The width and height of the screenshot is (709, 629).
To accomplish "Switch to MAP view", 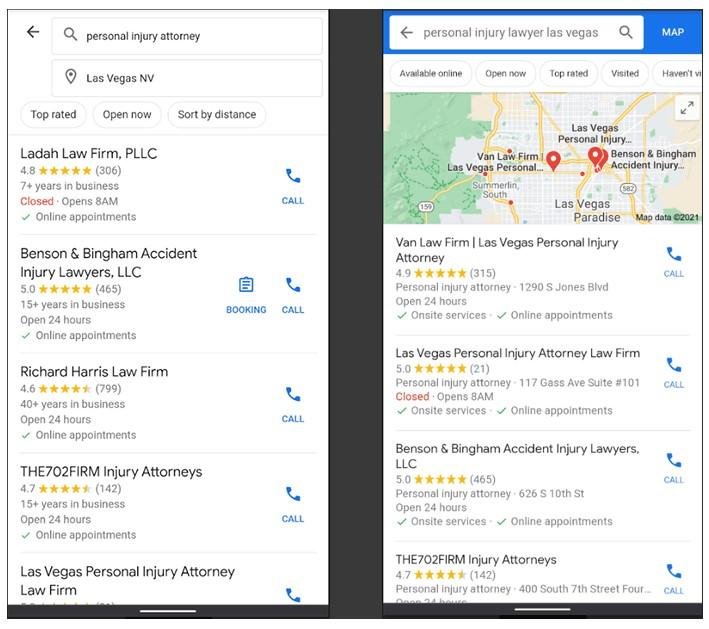I will pos(673,33).
